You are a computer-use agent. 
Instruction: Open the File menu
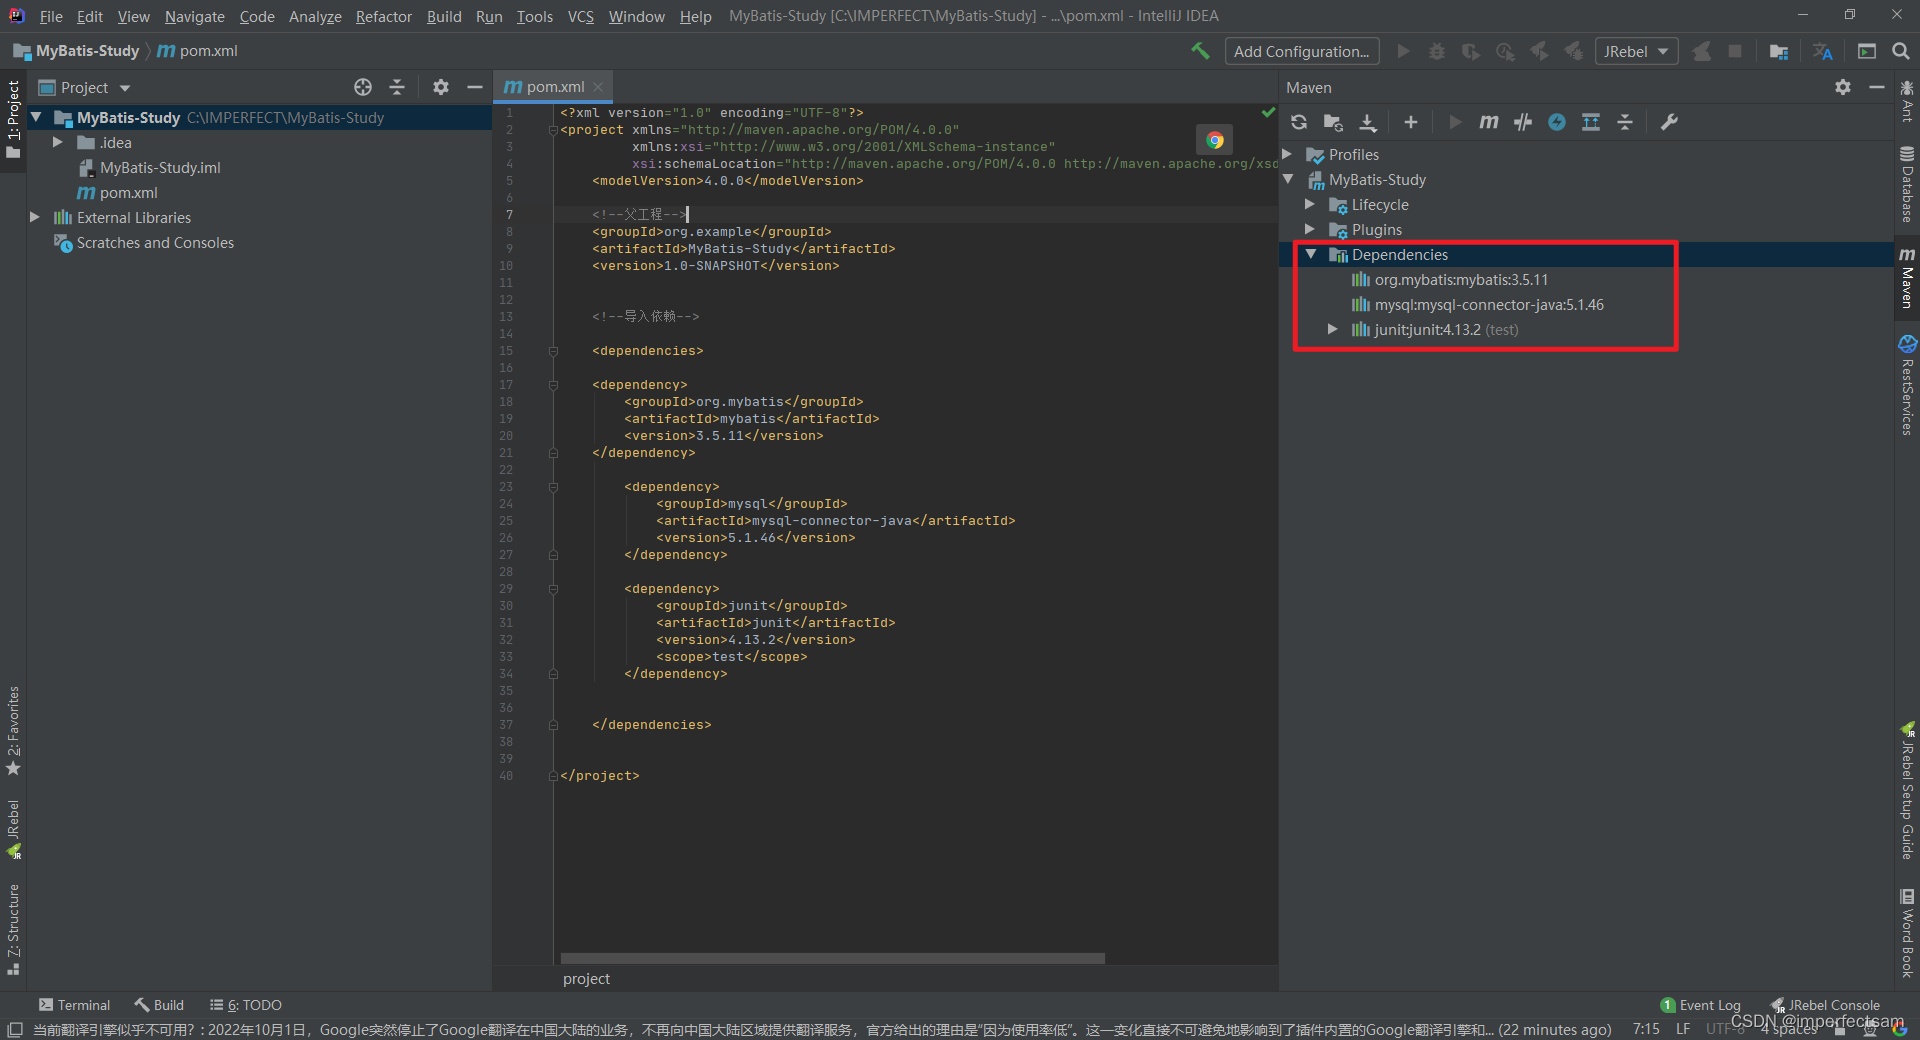[x=51, y=16]
